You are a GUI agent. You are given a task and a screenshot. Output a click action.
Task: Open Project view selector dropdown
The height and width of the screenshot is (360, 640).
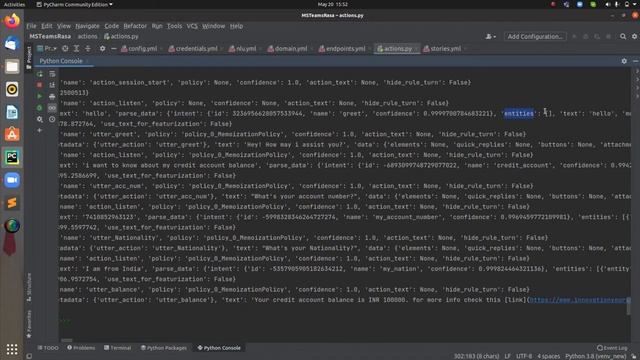point(47,49)
